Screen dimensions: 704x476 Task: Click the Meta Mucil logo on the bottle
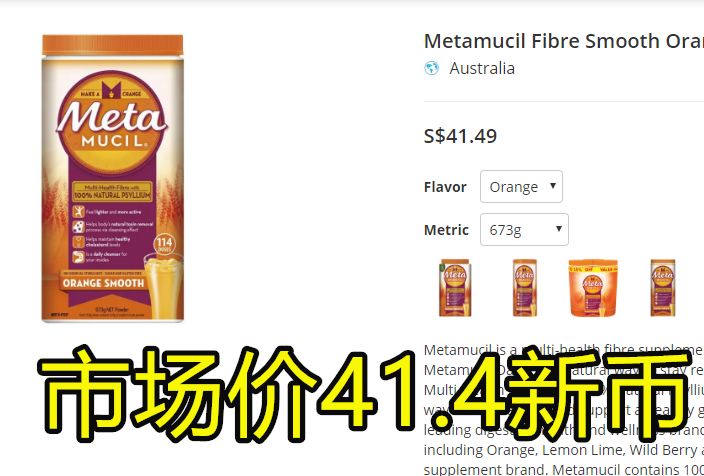111,122
